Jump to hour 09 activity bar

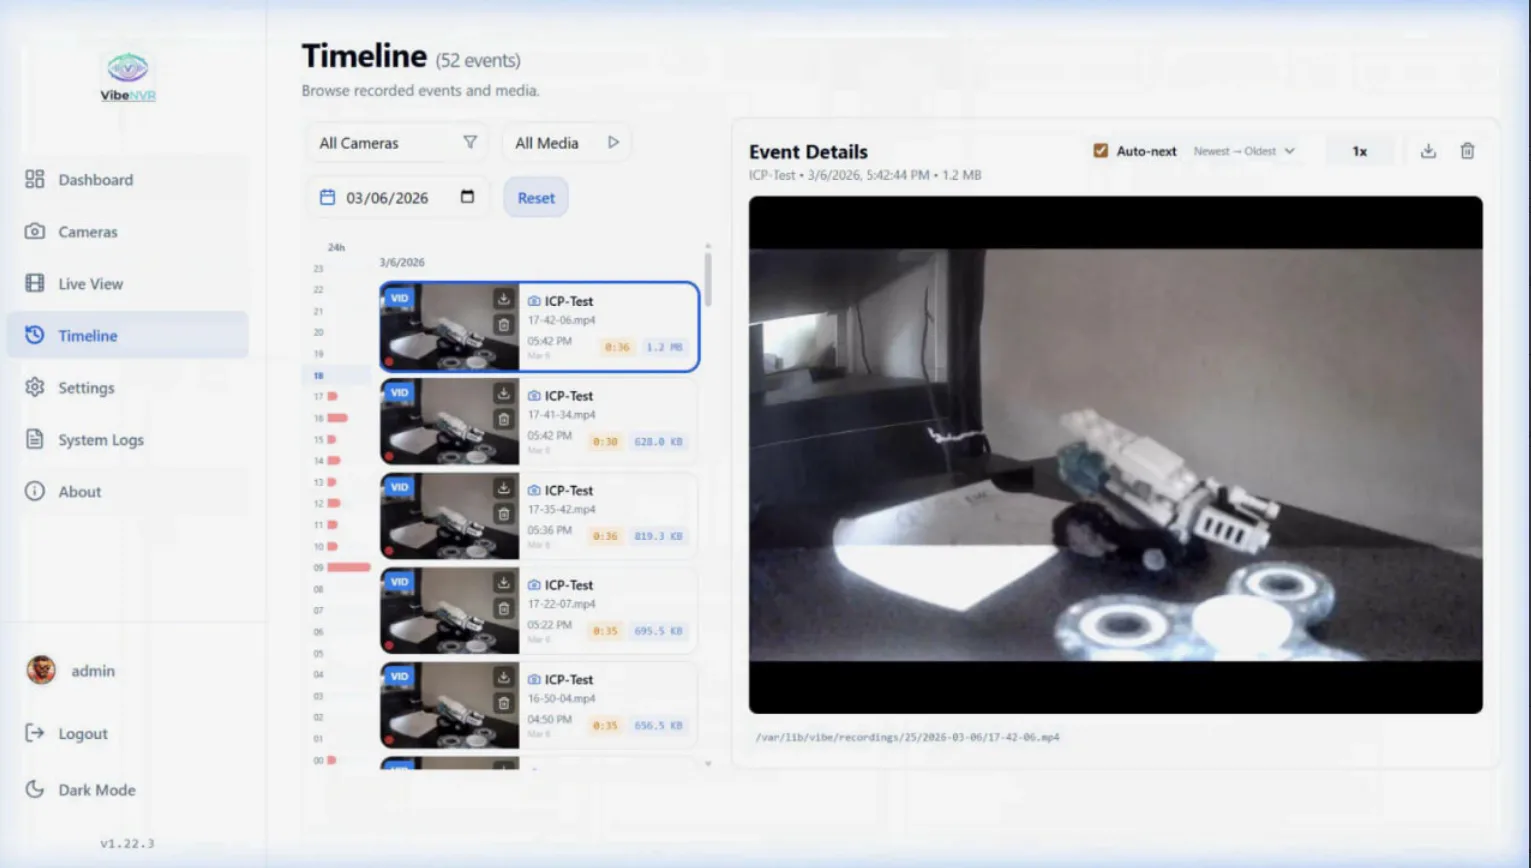pyautogui.click(x=349, y=568)
